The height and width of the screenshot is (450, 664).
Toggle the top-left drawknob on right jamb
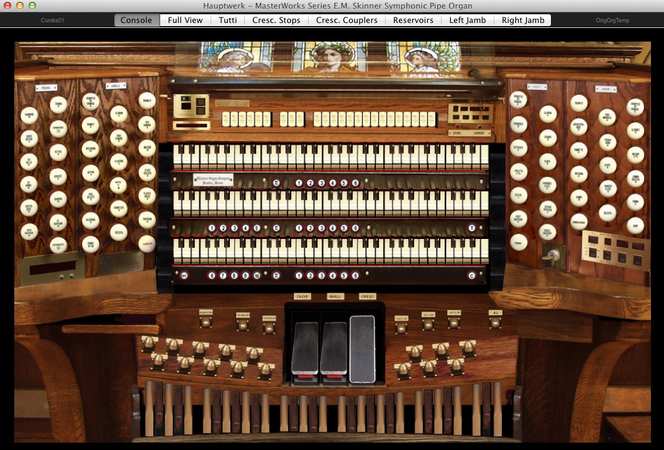pyautogui.click(x=518, y=100)
